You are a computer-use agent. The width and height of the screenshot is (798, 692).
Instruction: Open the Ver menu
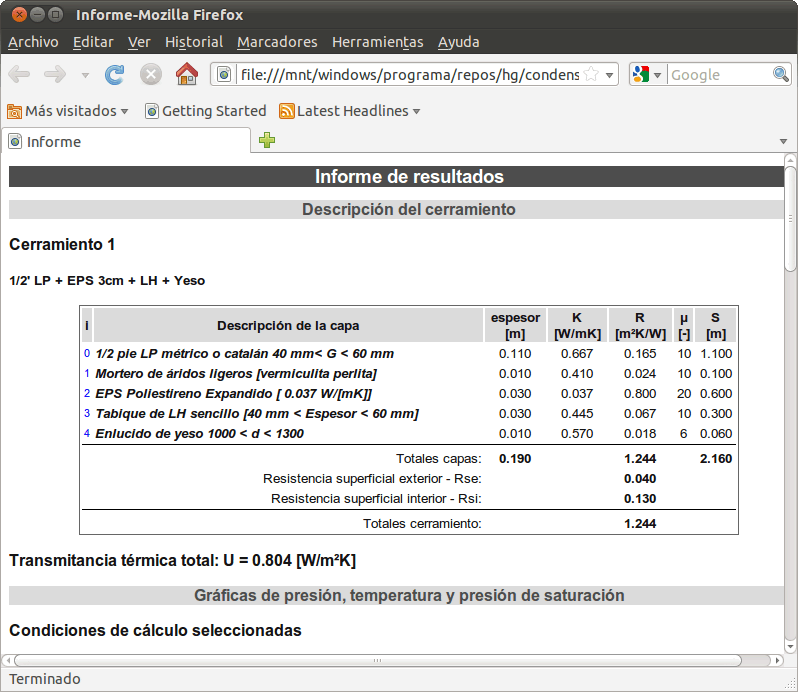click(139, 42)
